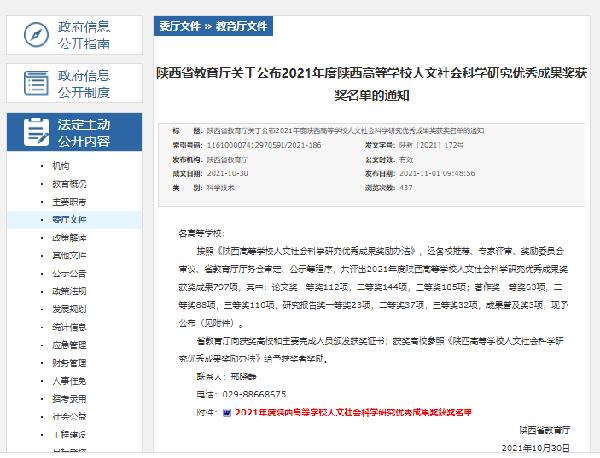Open 统计信息 in the sidebar
600x458 pixels.
pyautogui.click(x=68, y=327)
